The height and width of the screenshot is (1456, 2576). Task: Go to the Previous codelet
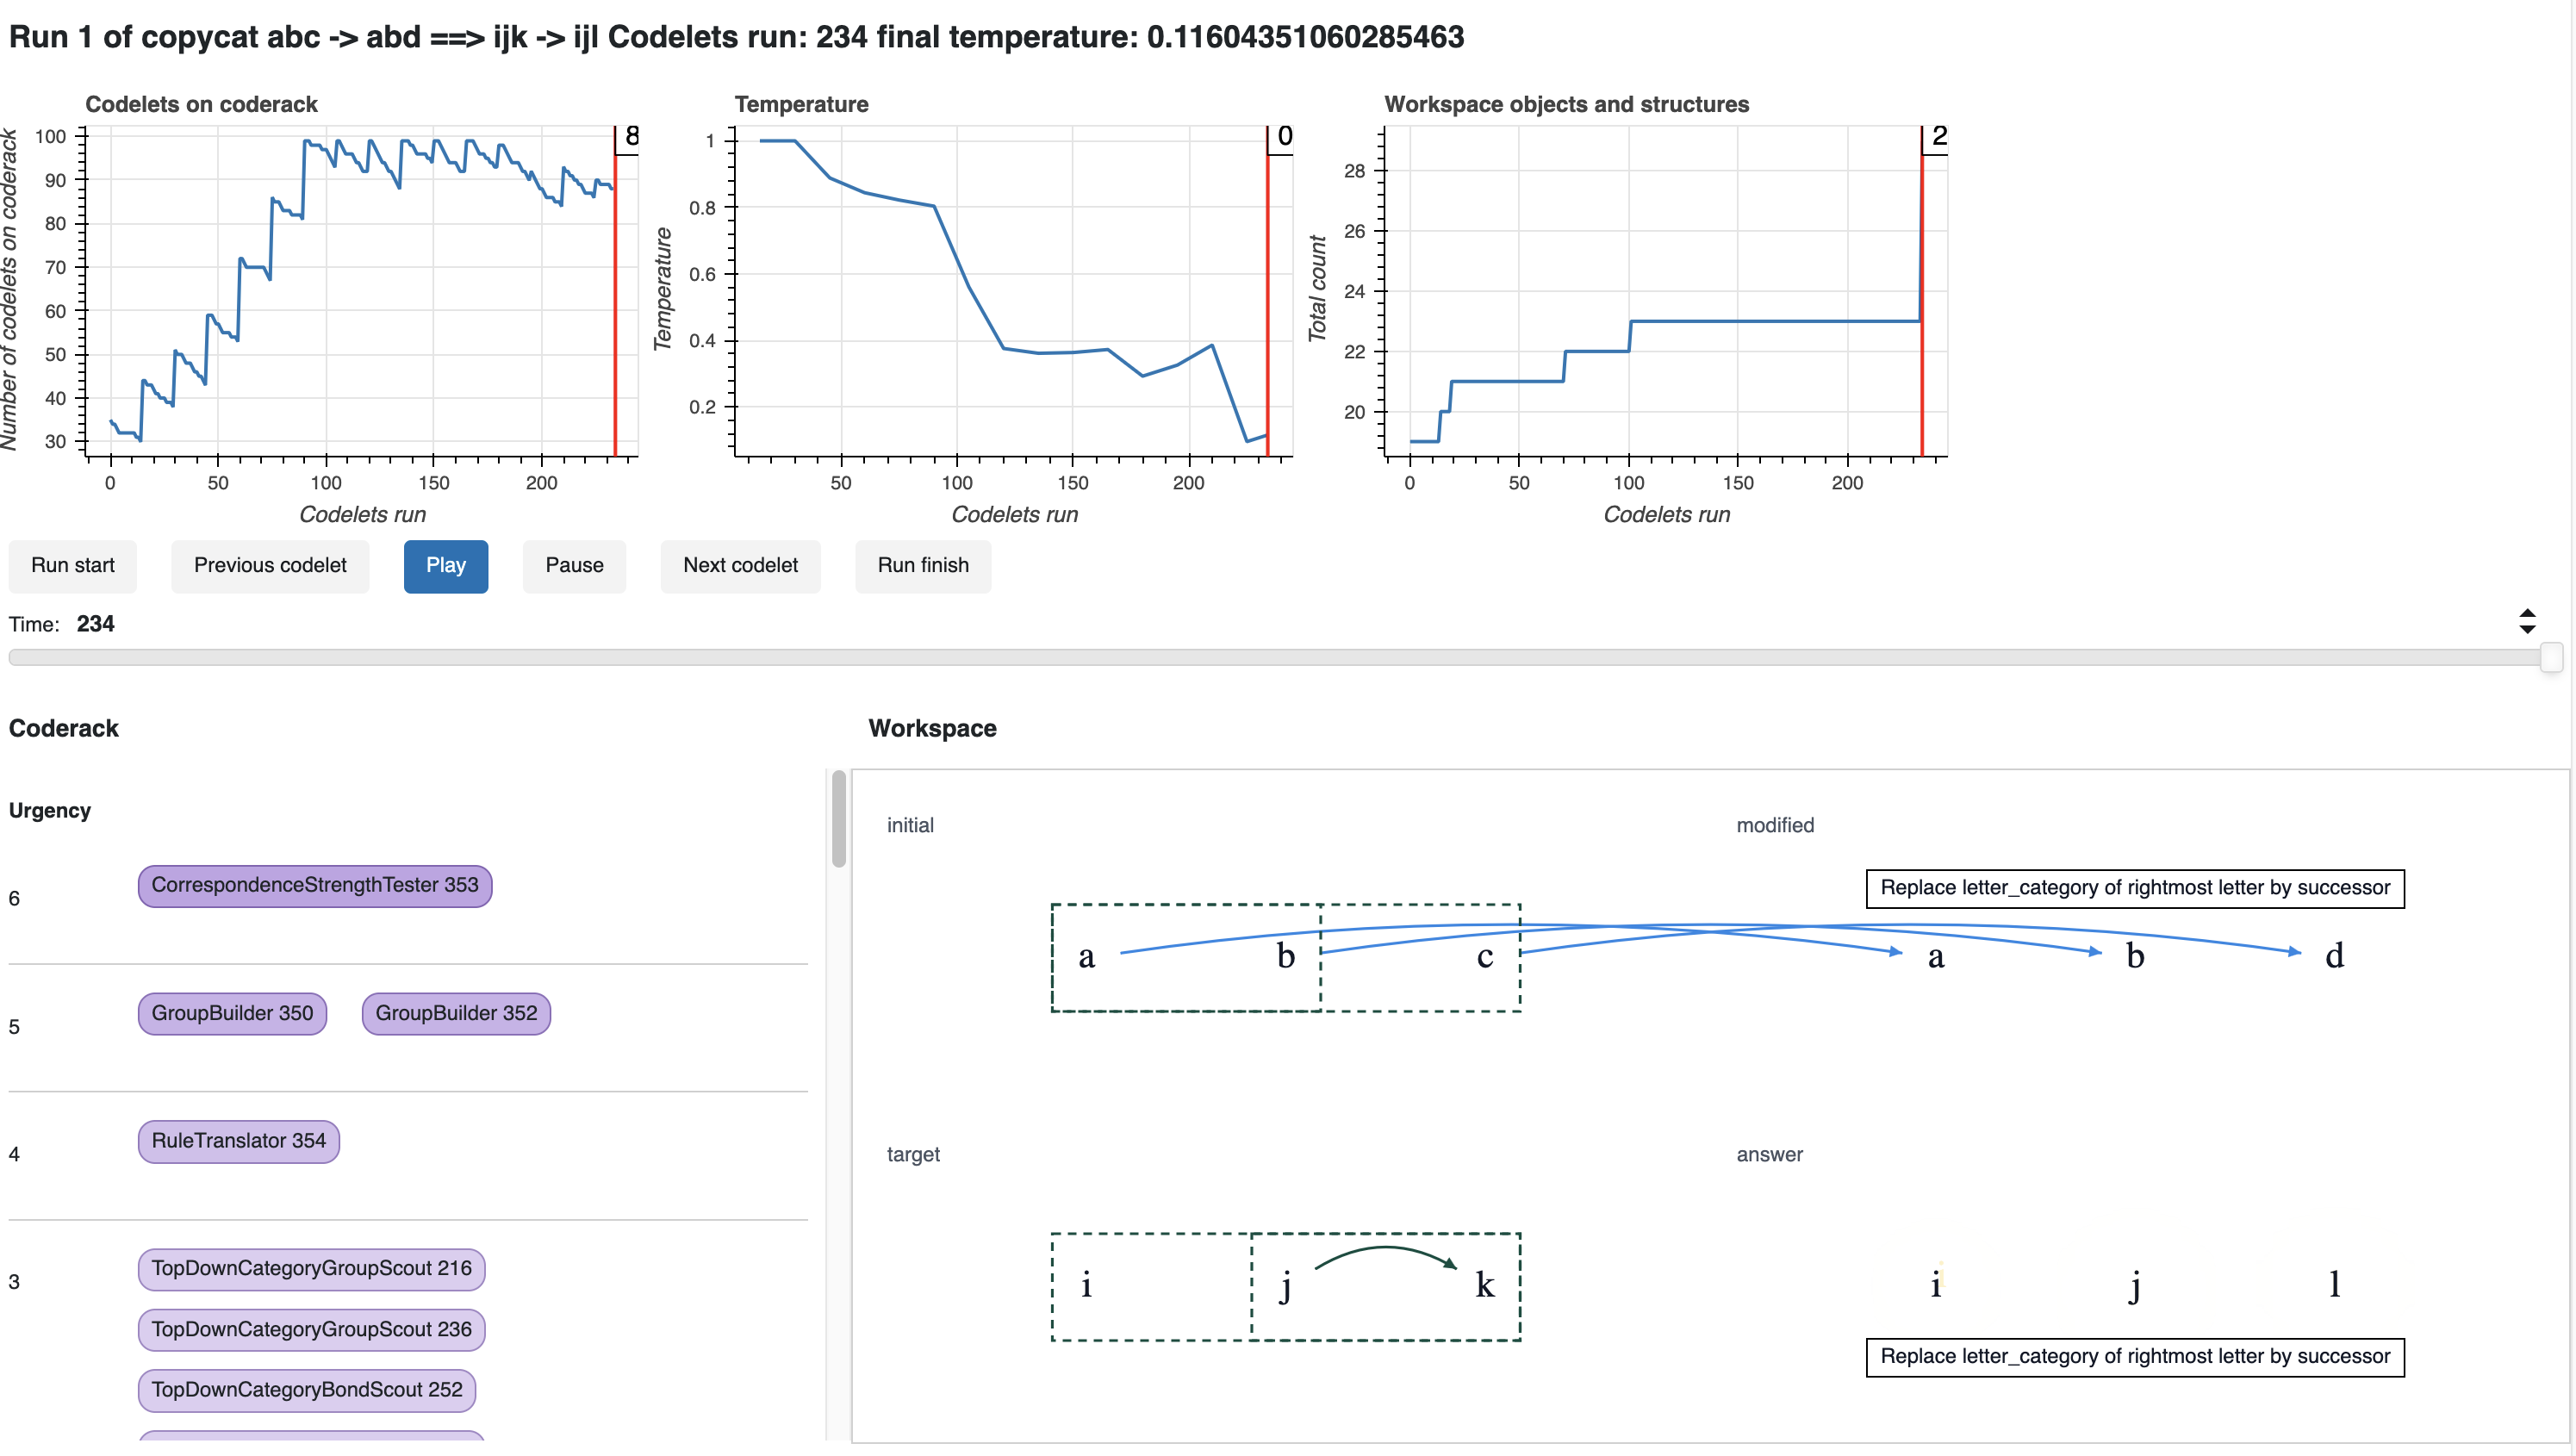[270, 566]
